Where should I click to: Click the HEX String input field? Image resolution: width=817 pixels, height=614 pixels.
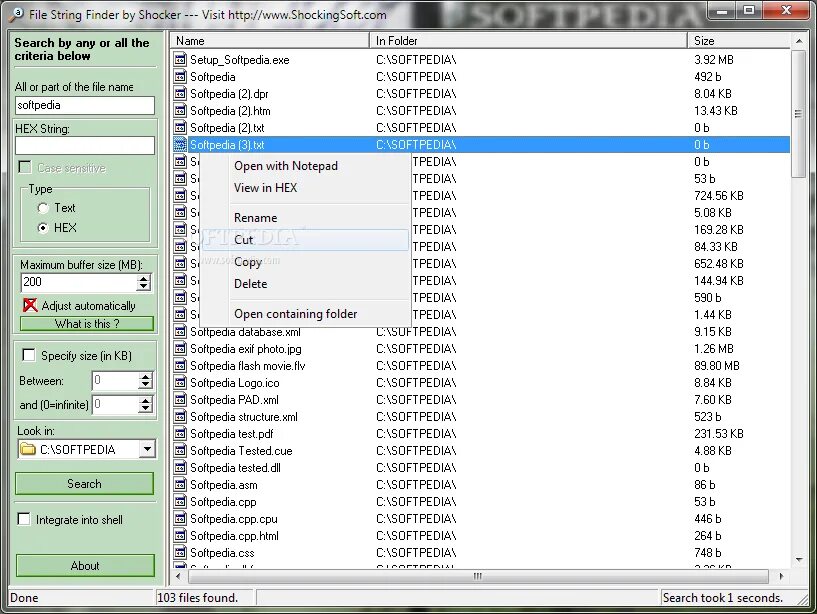pyautogui.click(x=85, y=145)
